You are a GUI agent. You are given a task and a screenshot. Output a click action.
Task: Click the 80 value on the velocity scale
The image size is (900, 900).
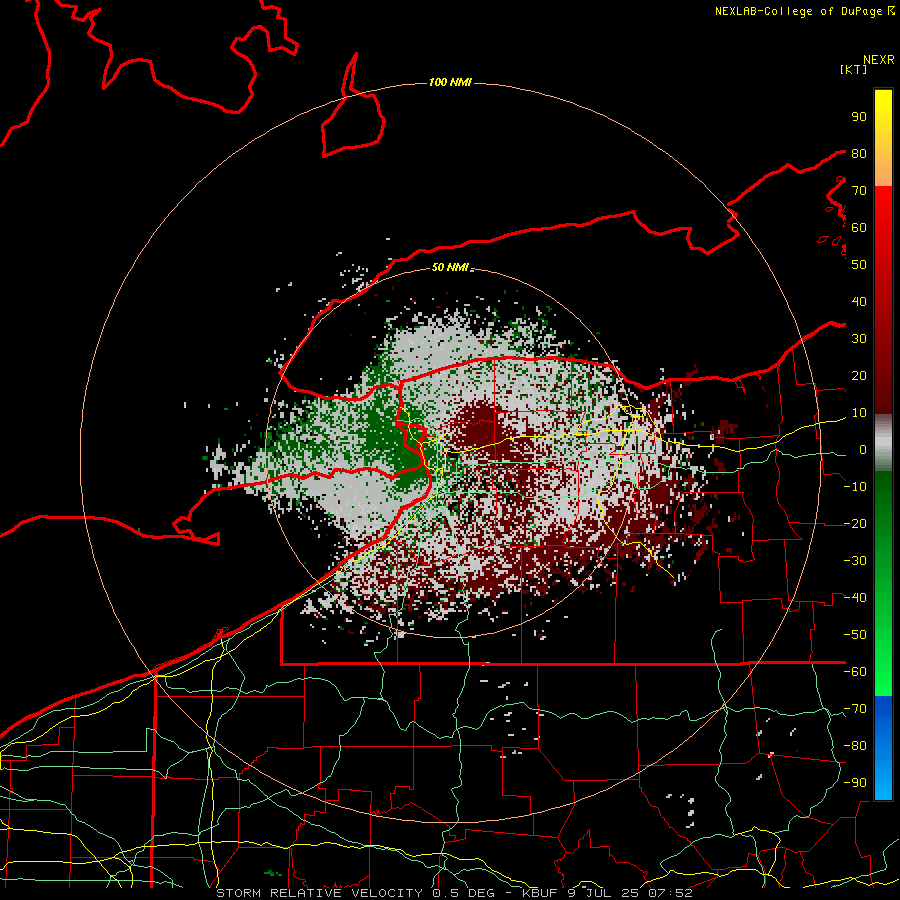point(859,153)
